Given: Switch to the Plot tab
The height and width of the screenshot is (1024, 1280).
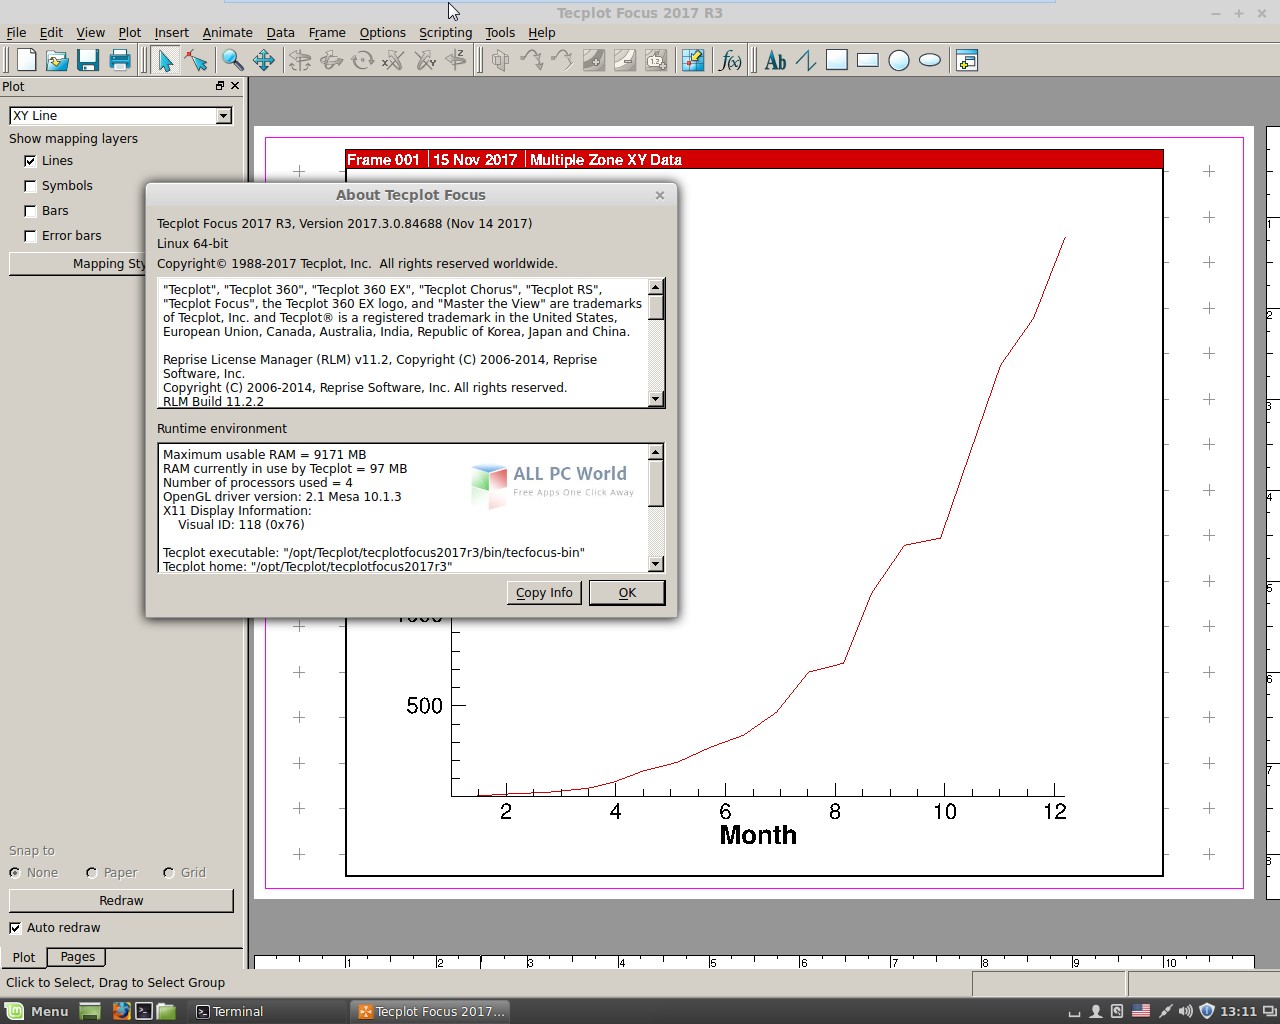Looking at the screenshot, I should 24,957.
